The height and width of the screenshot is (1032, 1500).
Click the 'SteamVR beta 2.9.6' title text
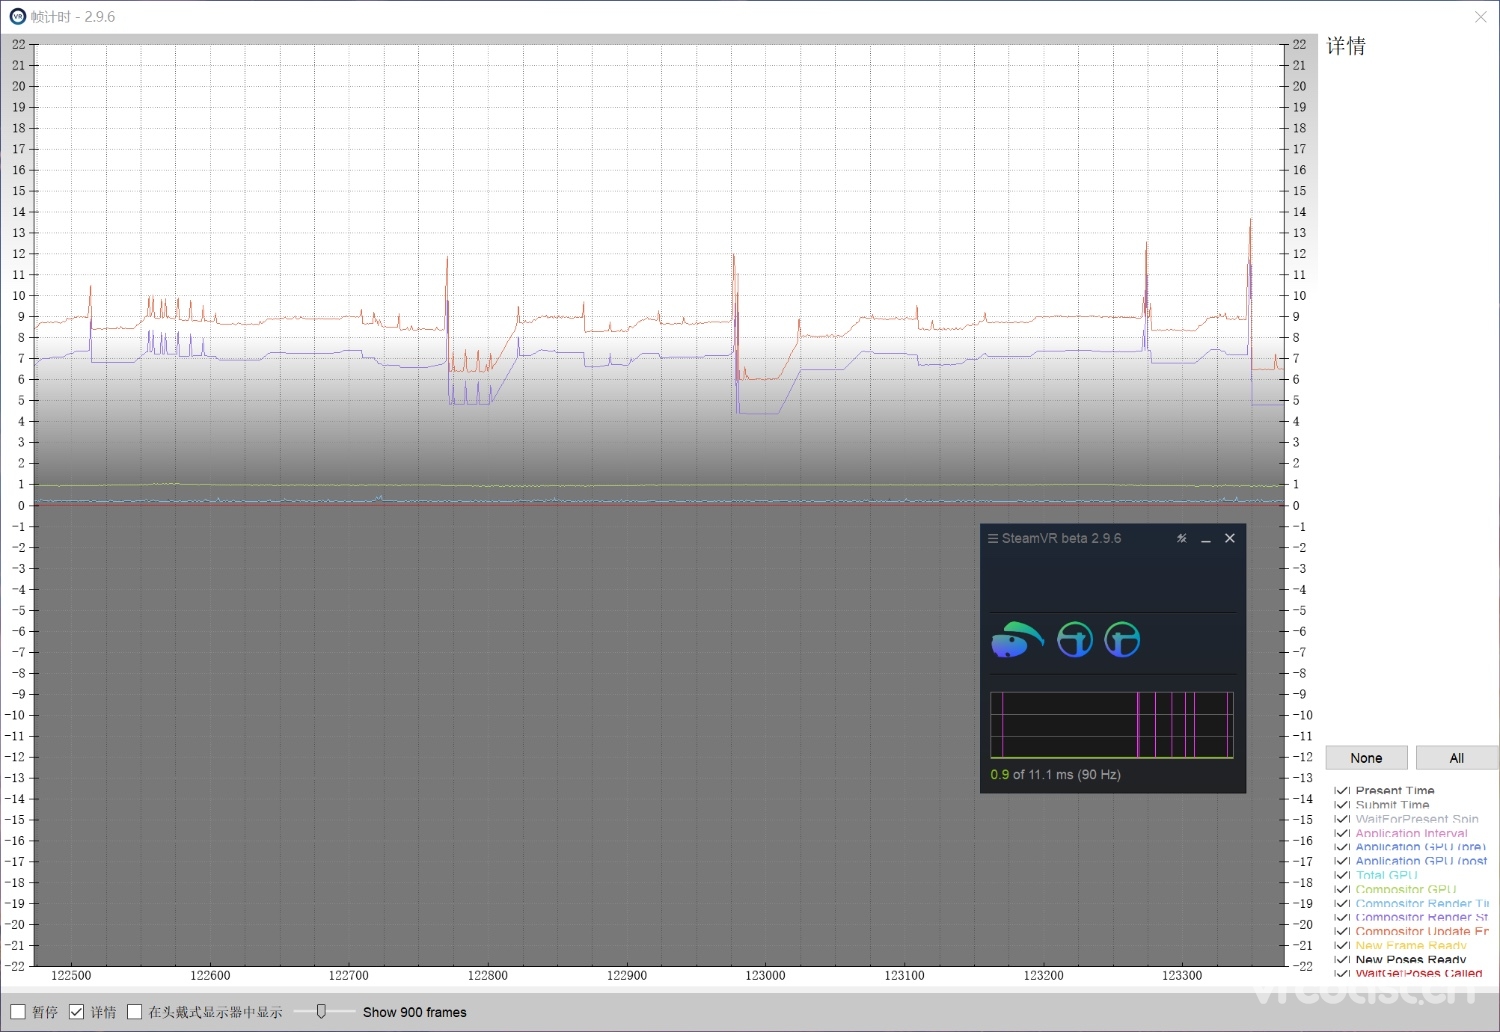tap(1061, 538)
